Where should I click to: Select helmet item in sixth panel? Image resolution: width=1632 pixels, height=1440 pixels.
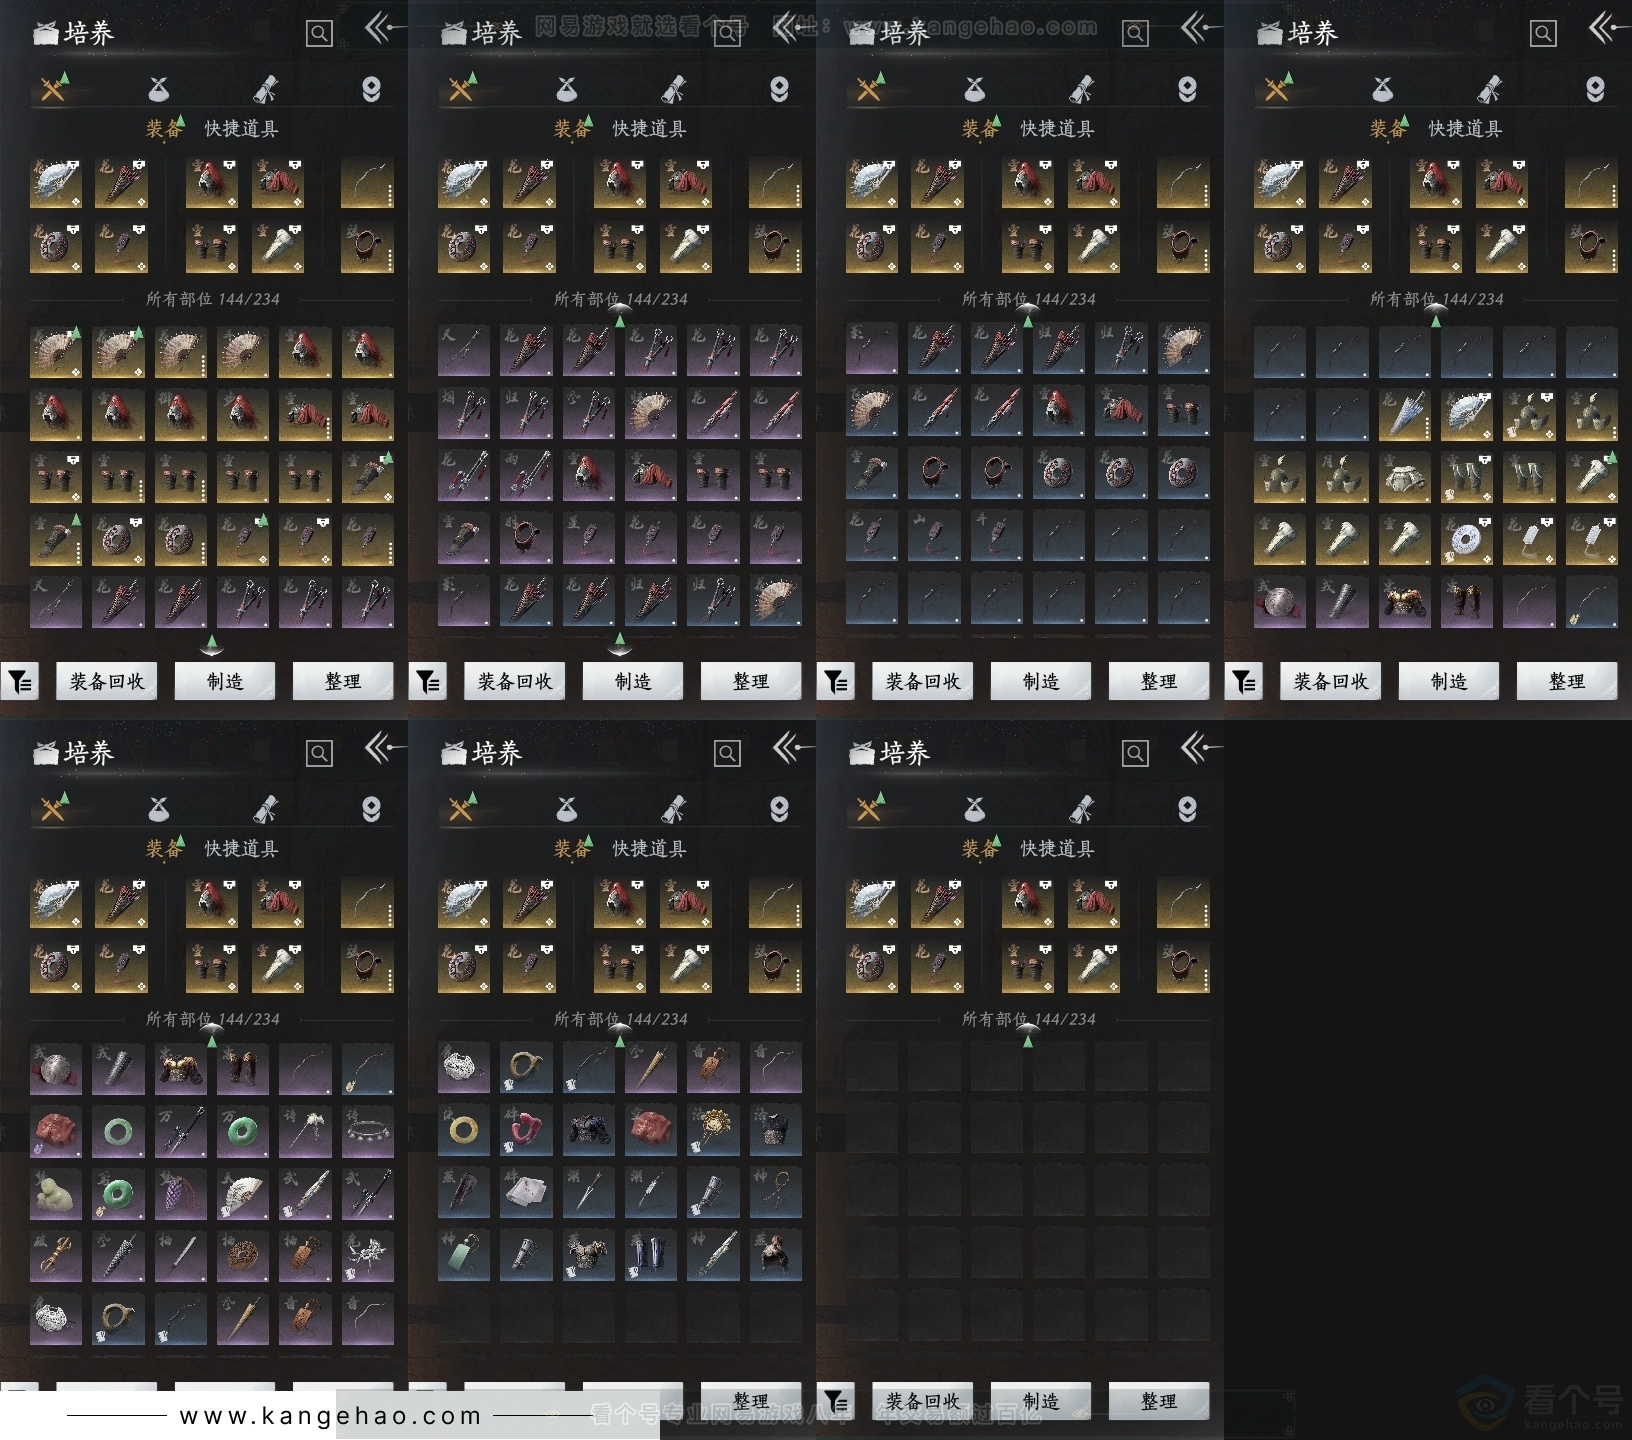(x=775, y=1256)
